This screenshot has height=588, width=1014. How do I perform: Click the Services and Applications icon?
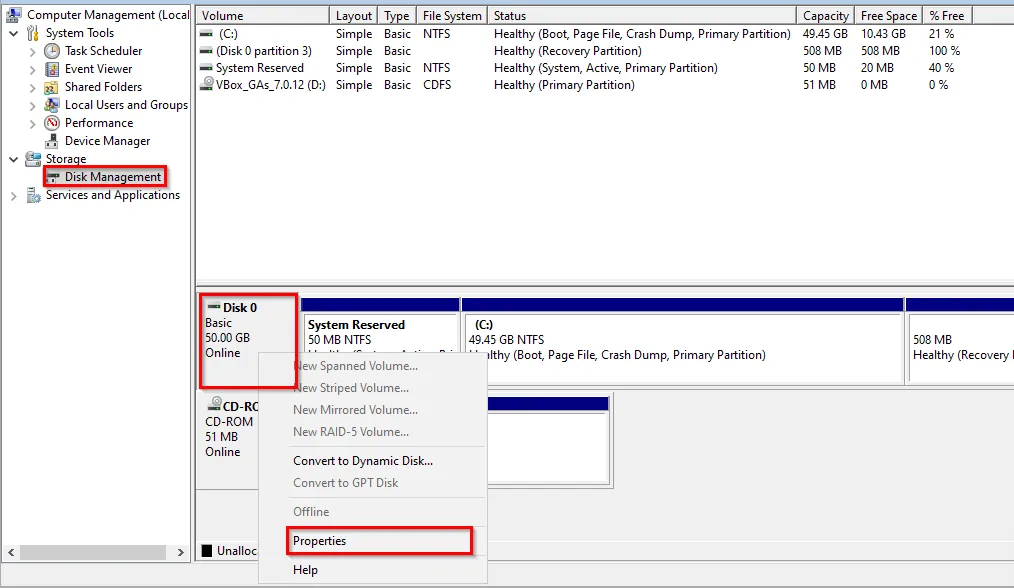pyautogui.click(x=33, y=195)
